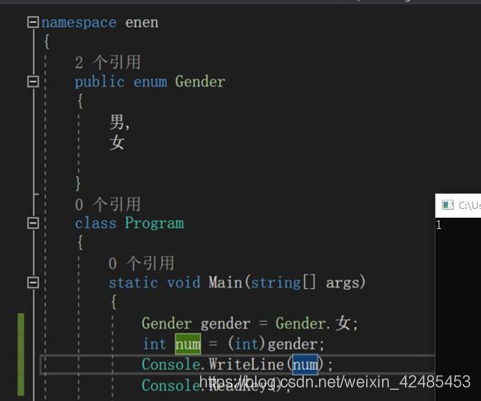The width and height of the screenshot is (481, 401).
Task: Click the enum member '女' inside the enum
Action: click(117, 143)
